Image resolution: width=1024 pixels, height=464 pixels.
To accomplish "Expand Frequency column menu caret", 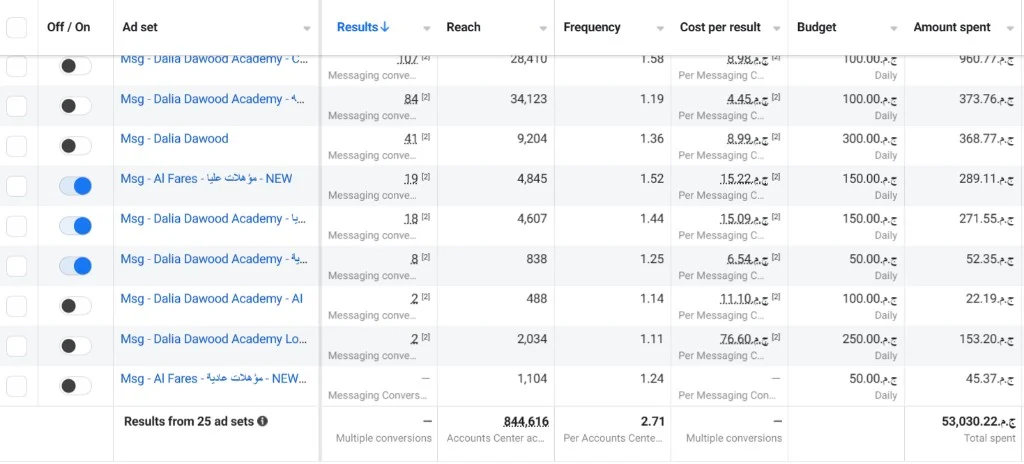I will click(660, 29).
